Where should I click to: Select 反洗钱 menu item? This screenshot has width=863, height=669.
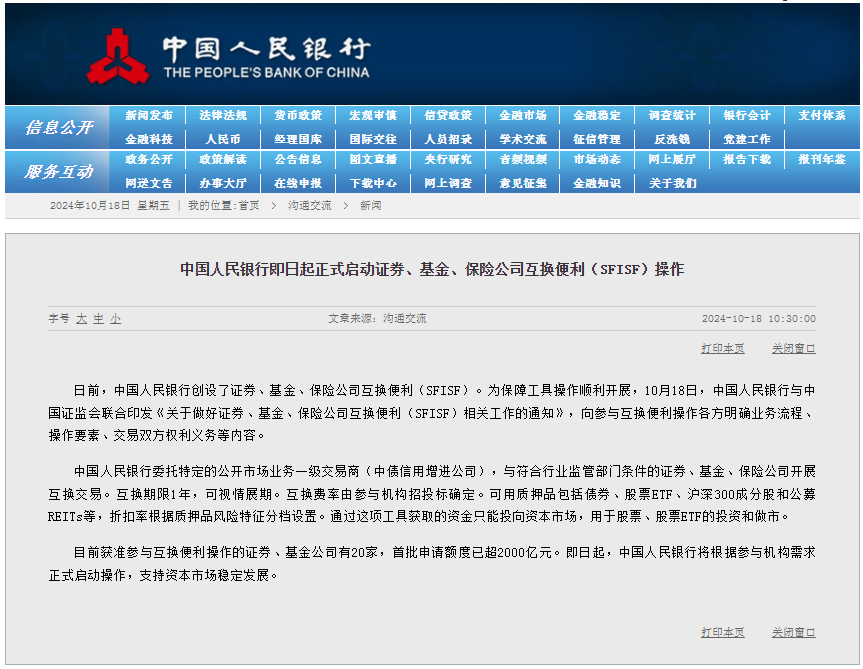click(671, 139)
